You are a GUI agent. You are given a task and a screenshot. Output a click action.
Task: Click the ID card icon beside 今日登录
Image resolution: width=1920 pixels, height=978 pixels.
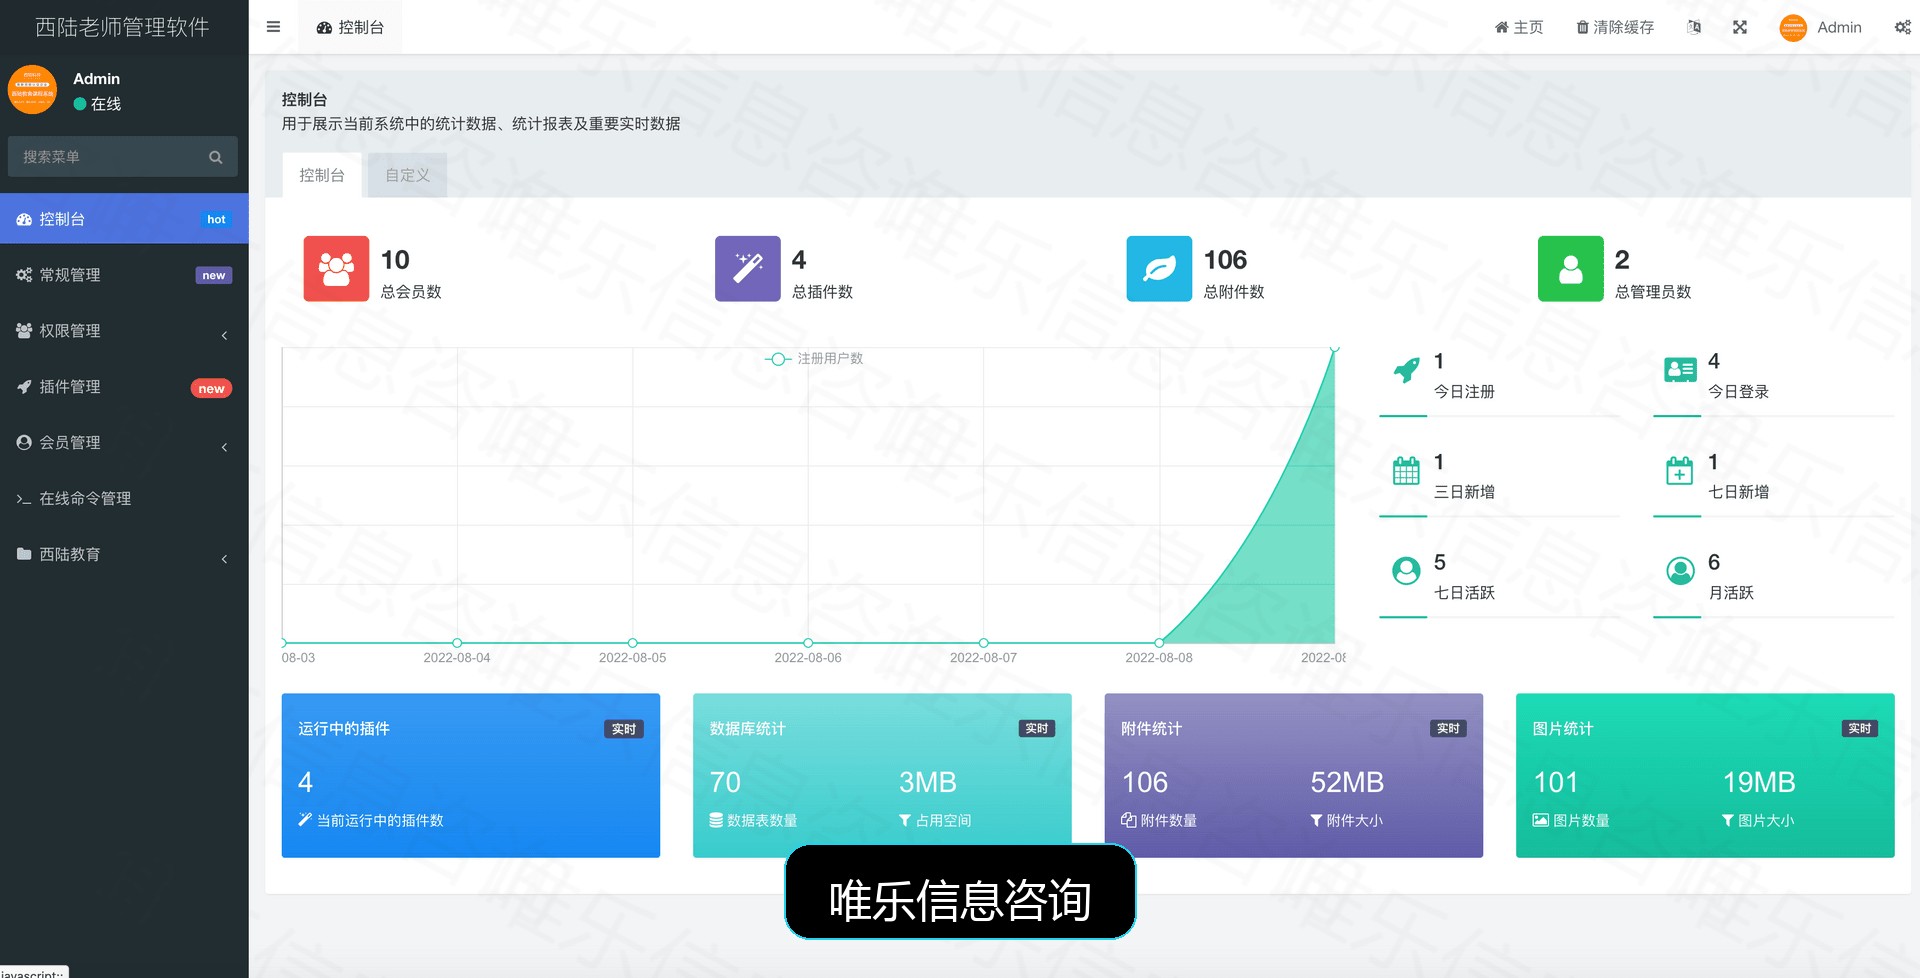tap(1680, 370)
